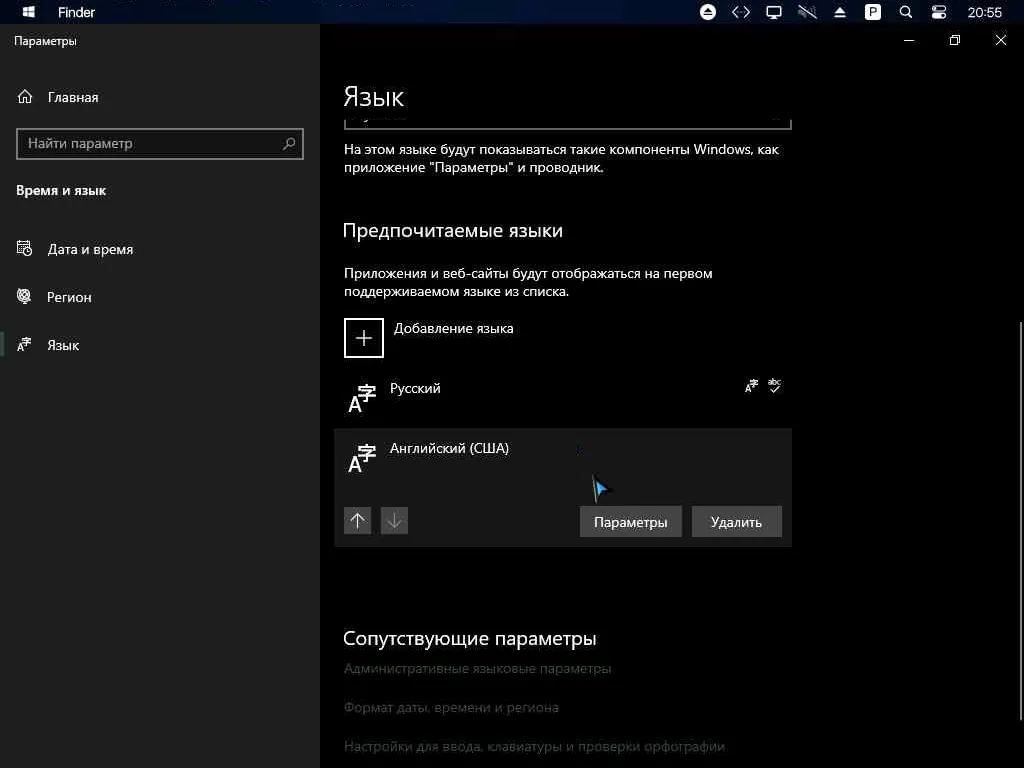Move Английский (США) up with arrow button
This screenshot has height=768, width=1024.
(x=357, y=520)
